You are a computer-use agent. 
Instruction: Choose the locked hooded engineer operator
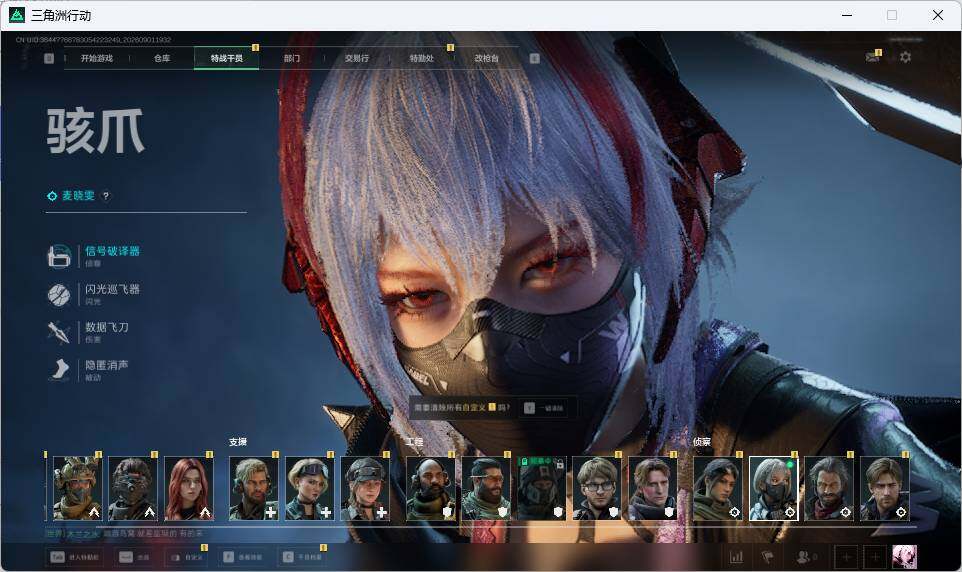pos(541,488)
